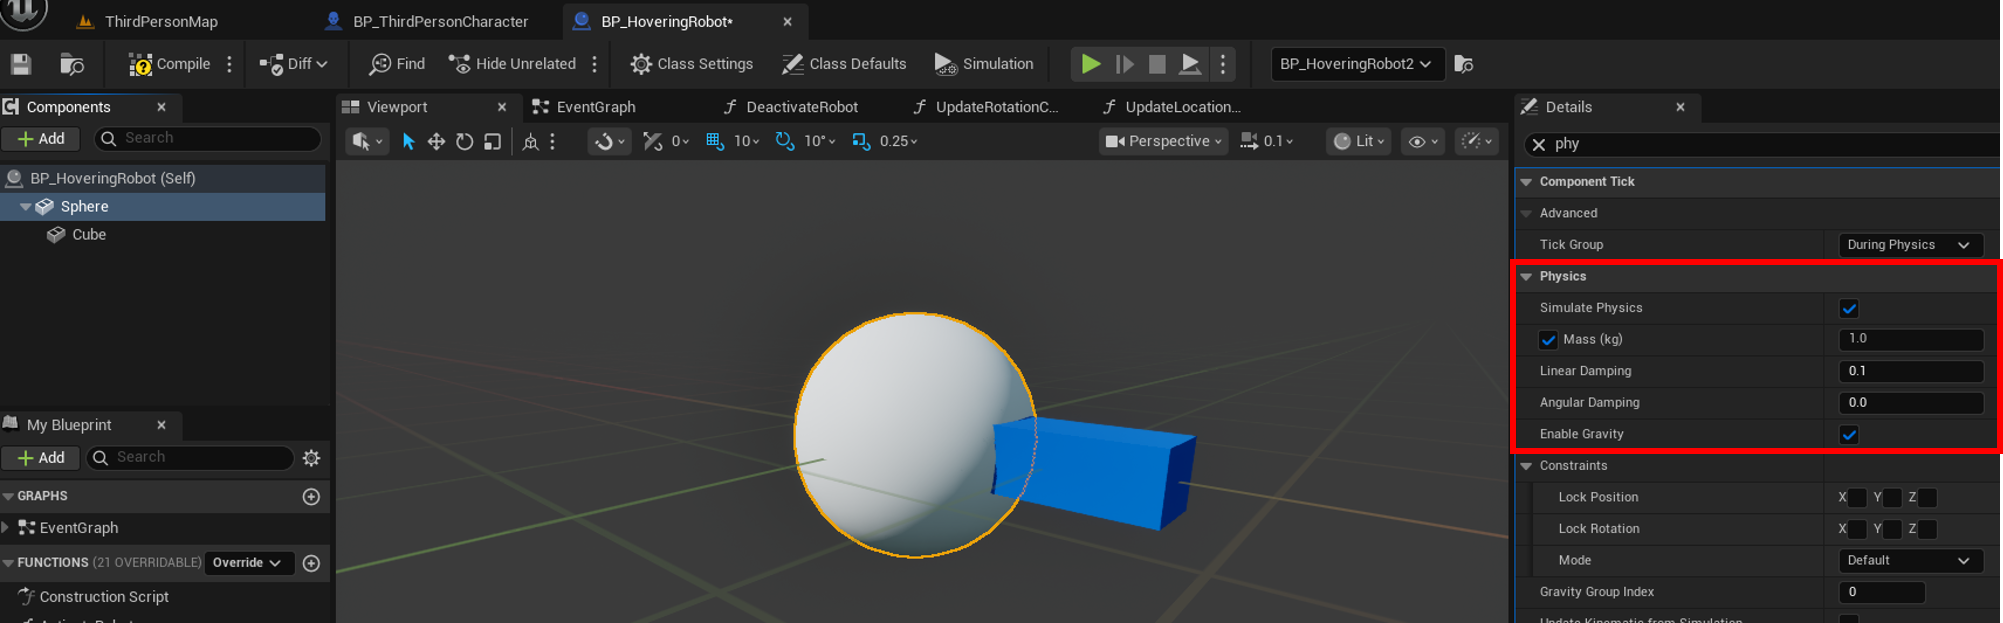Uncheck the Mass (kg) override checkbox
Screen dimensions: 2003x623
coord(1548,340)
